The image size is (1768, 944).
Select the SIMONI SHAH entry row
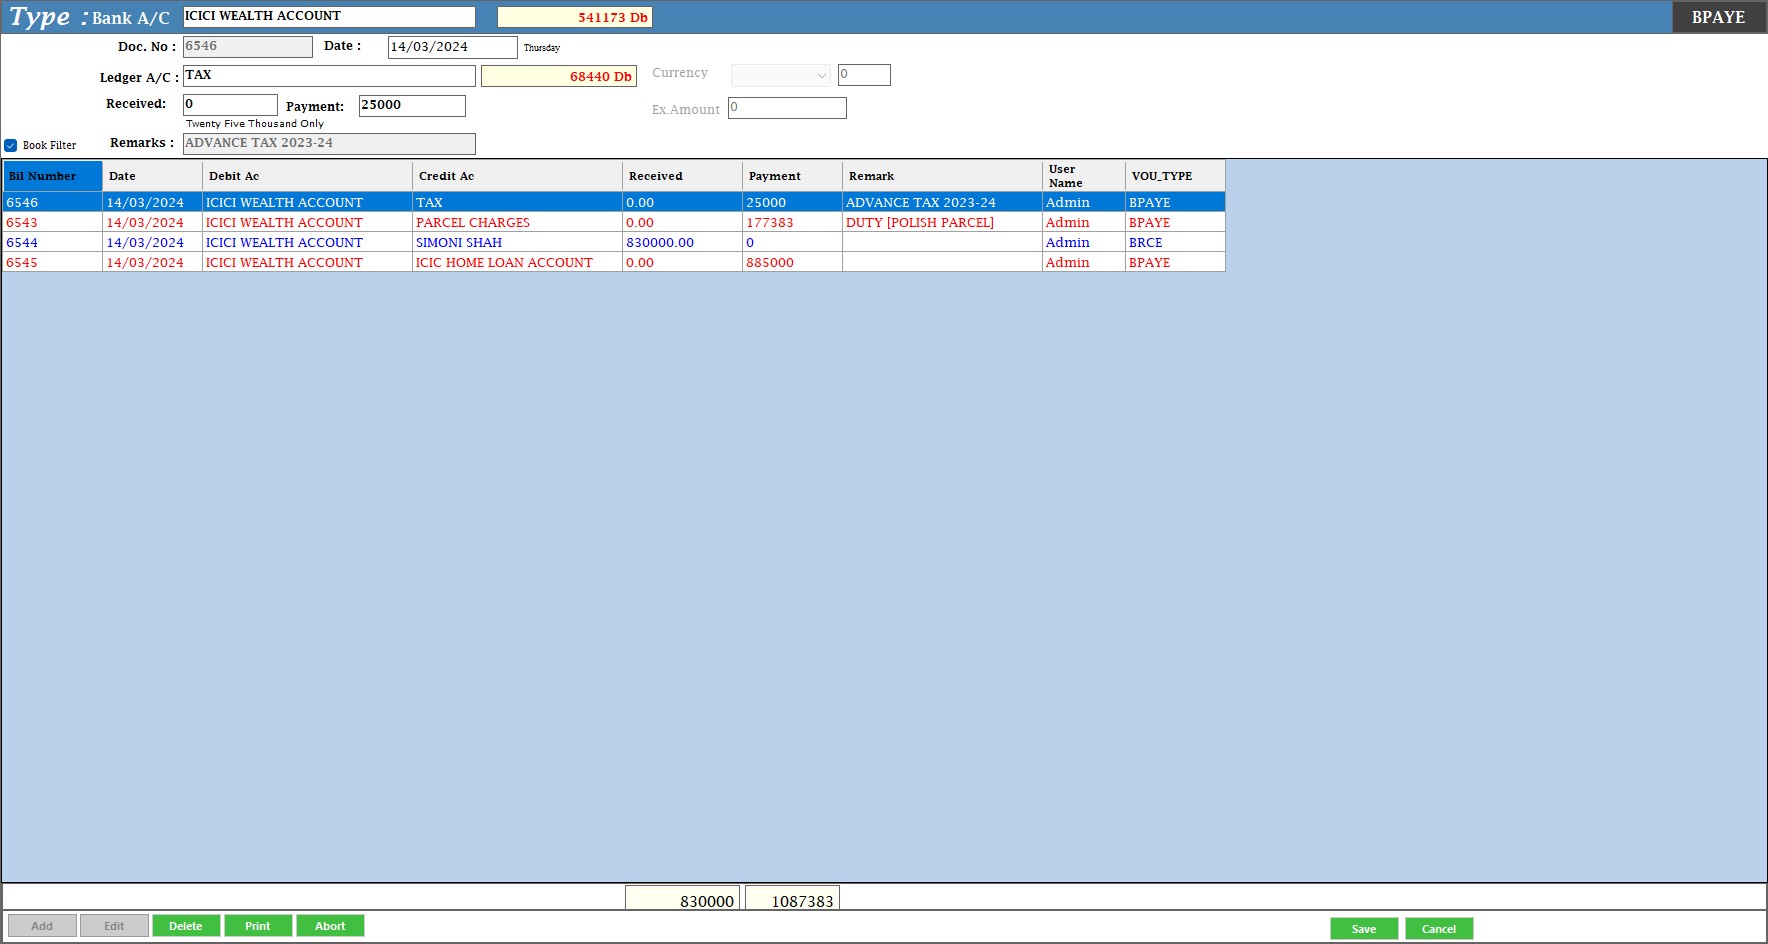tap(459, 243)
